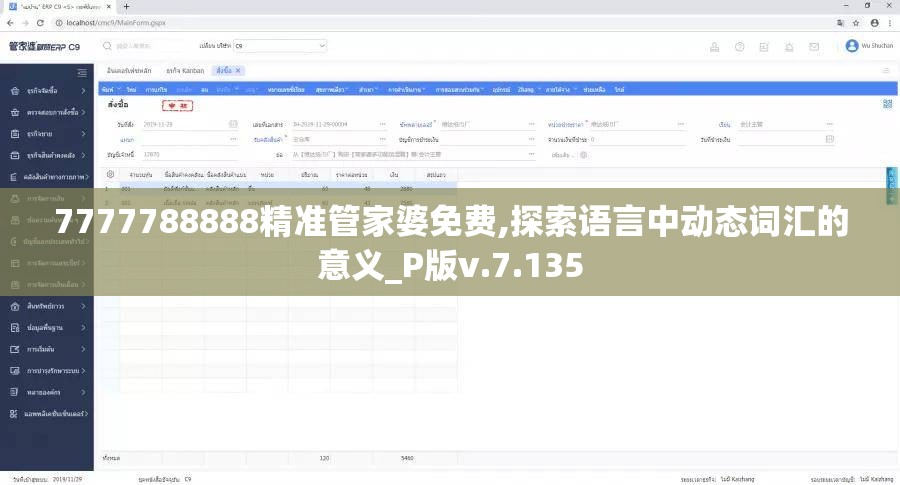Click the ellipsis button in the warehouse field
The height and width of the screenshot is (485, 900).
(x=382, y=139)
